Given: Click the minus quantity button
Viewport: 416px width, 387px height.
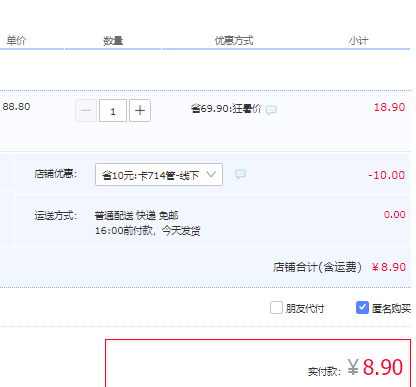Looking at the screenshot, I should click(86, 110).
